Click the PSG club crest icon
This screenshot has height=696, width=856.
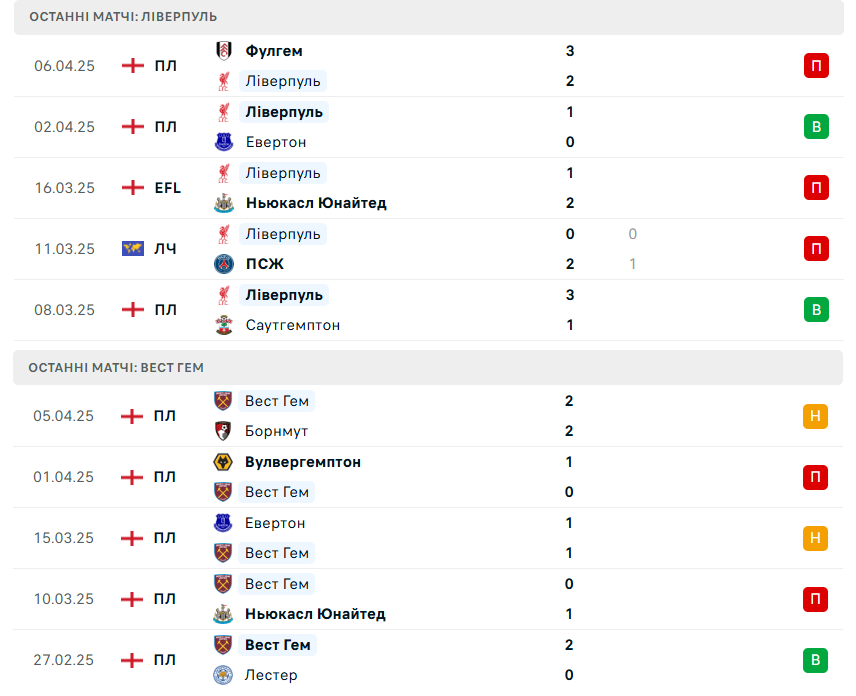[223, 264]
